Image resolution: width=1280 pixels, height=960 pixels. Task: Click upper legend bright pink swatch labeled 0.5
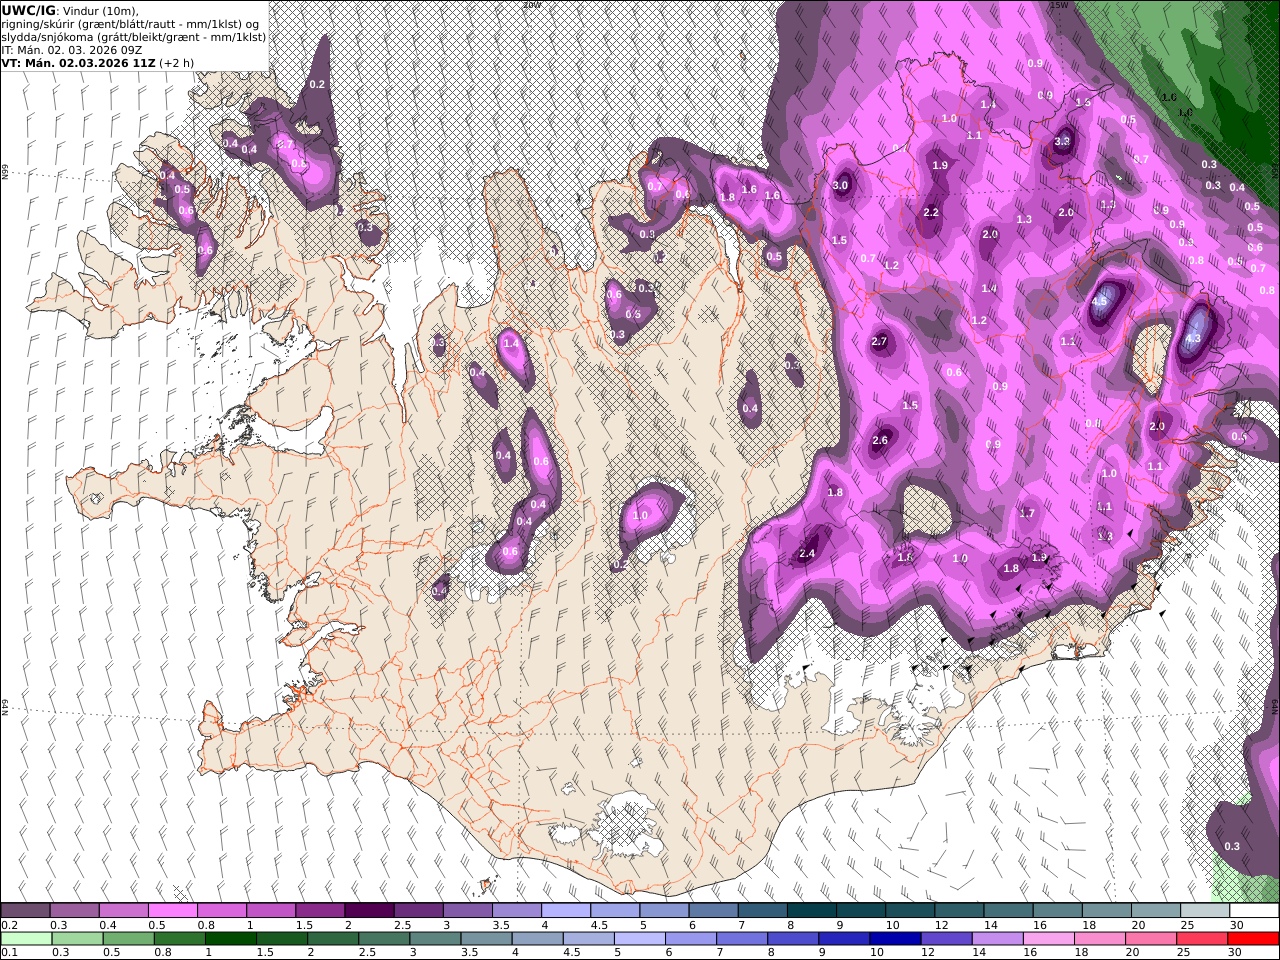[x=172, y=911]
